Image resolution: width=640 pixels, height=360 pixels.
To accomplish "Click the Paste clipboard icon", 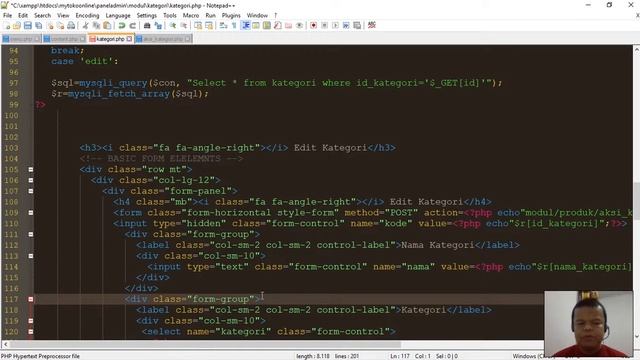I will (107, 25).
